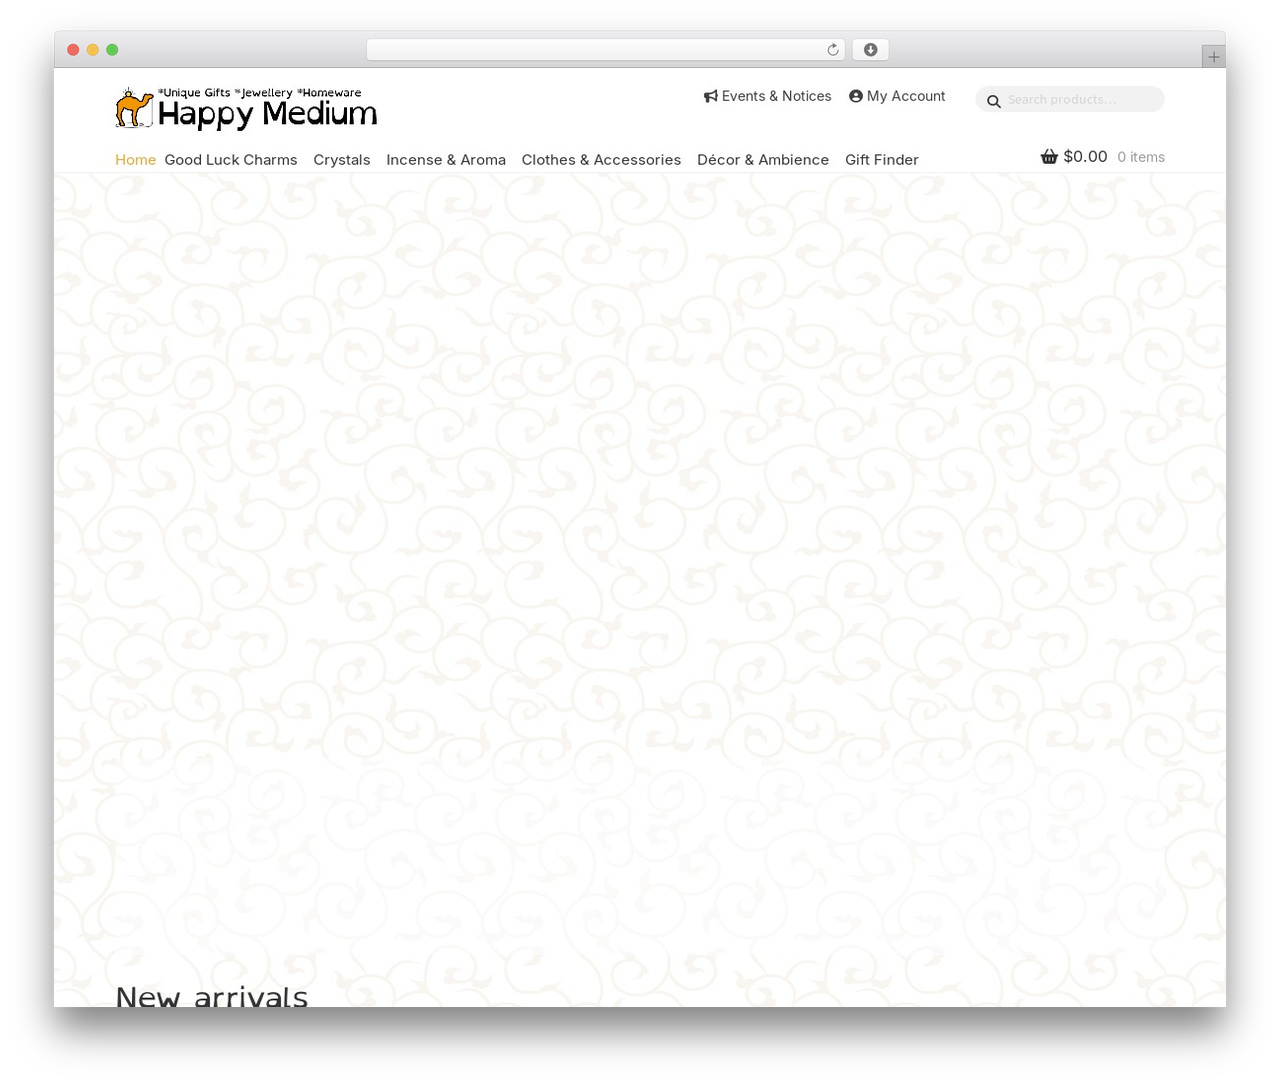This screenshot has width=1280, height=1084.
Task: Click the Happy Medium site title
Action: 267,114
